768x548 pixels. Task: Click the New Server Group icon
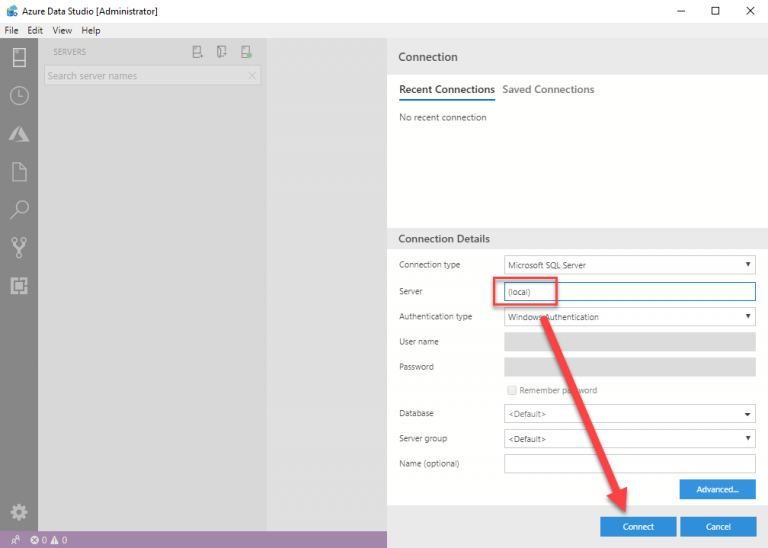coord(221,52)
